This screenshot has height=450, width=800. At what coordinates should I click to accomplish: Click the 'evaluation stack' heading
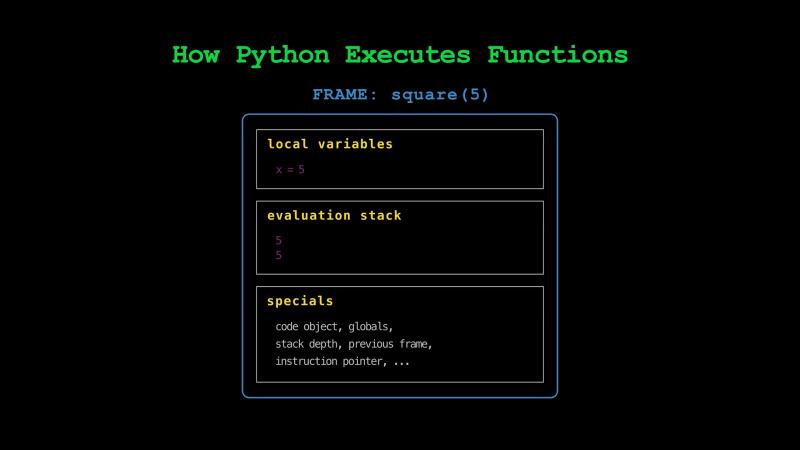coord(334,215)
